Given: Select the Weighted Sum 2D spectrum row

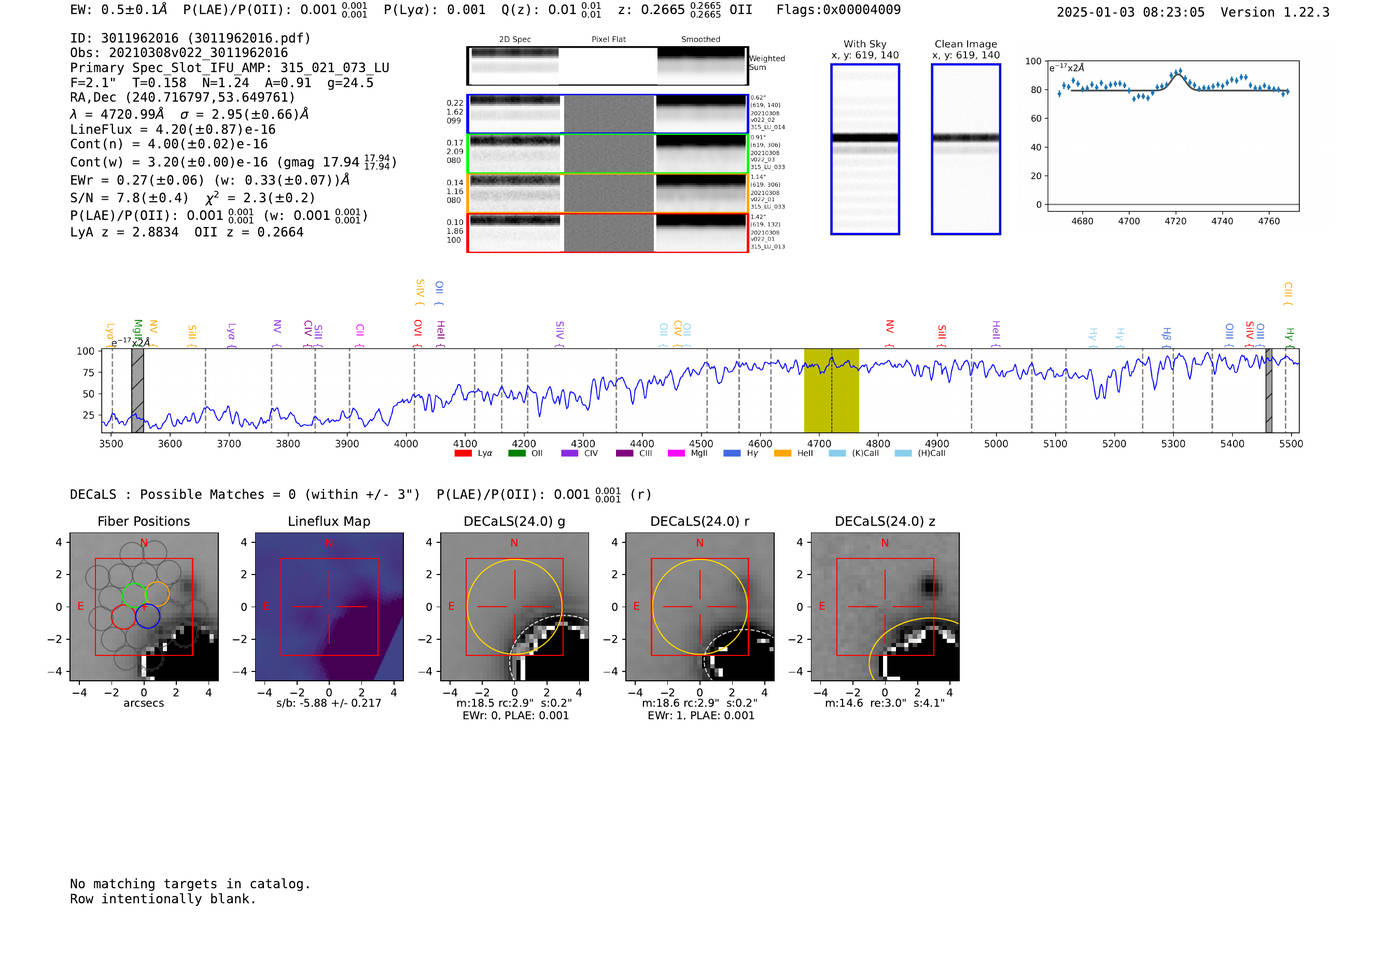Looking at the screenshot, I should [x=608, y=66].
